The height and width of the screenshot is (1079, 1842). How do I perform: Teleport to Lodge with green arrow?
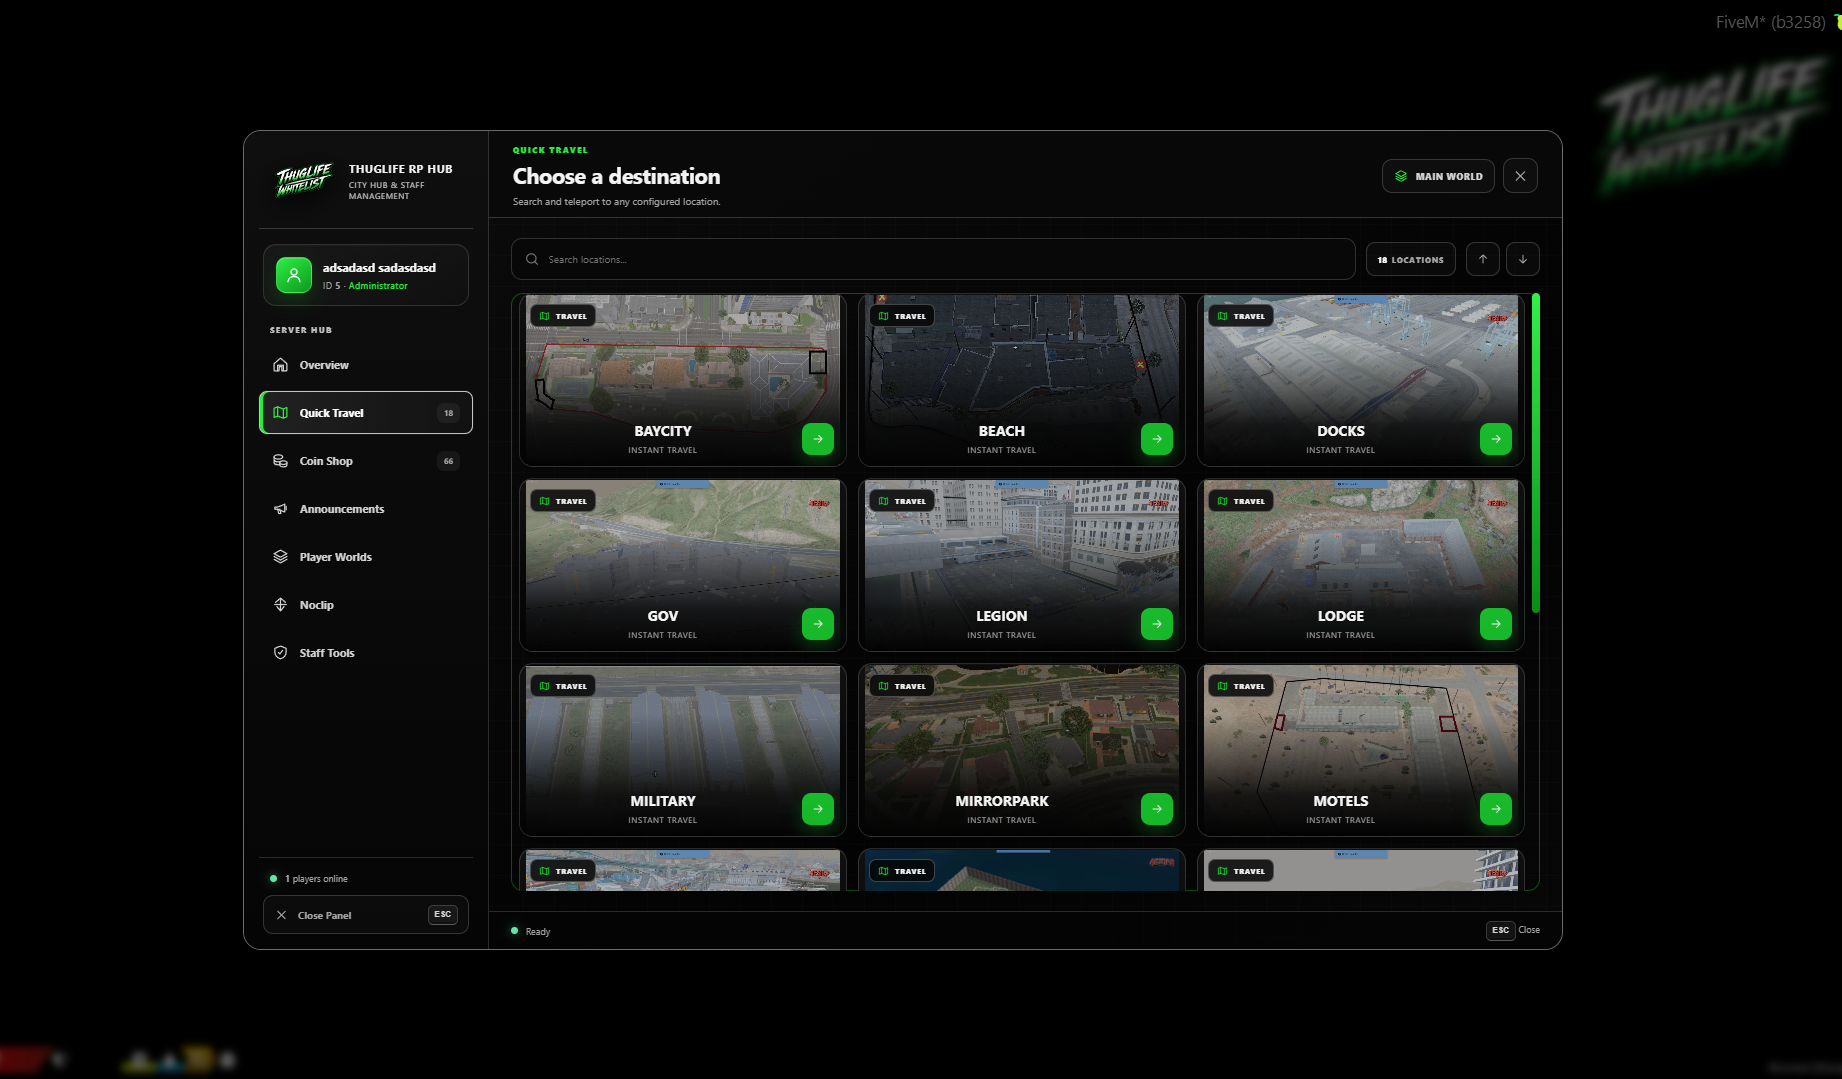coord(1495,624)
